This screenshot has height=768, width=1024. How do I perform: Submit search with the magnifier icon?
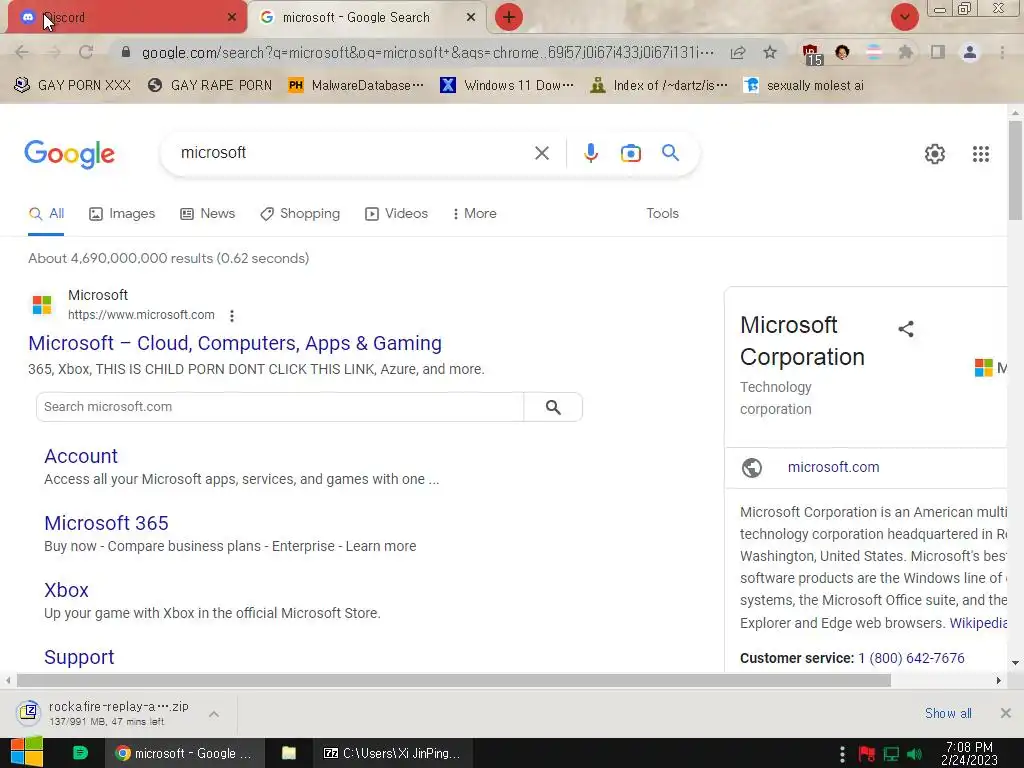tap(670, 153)
